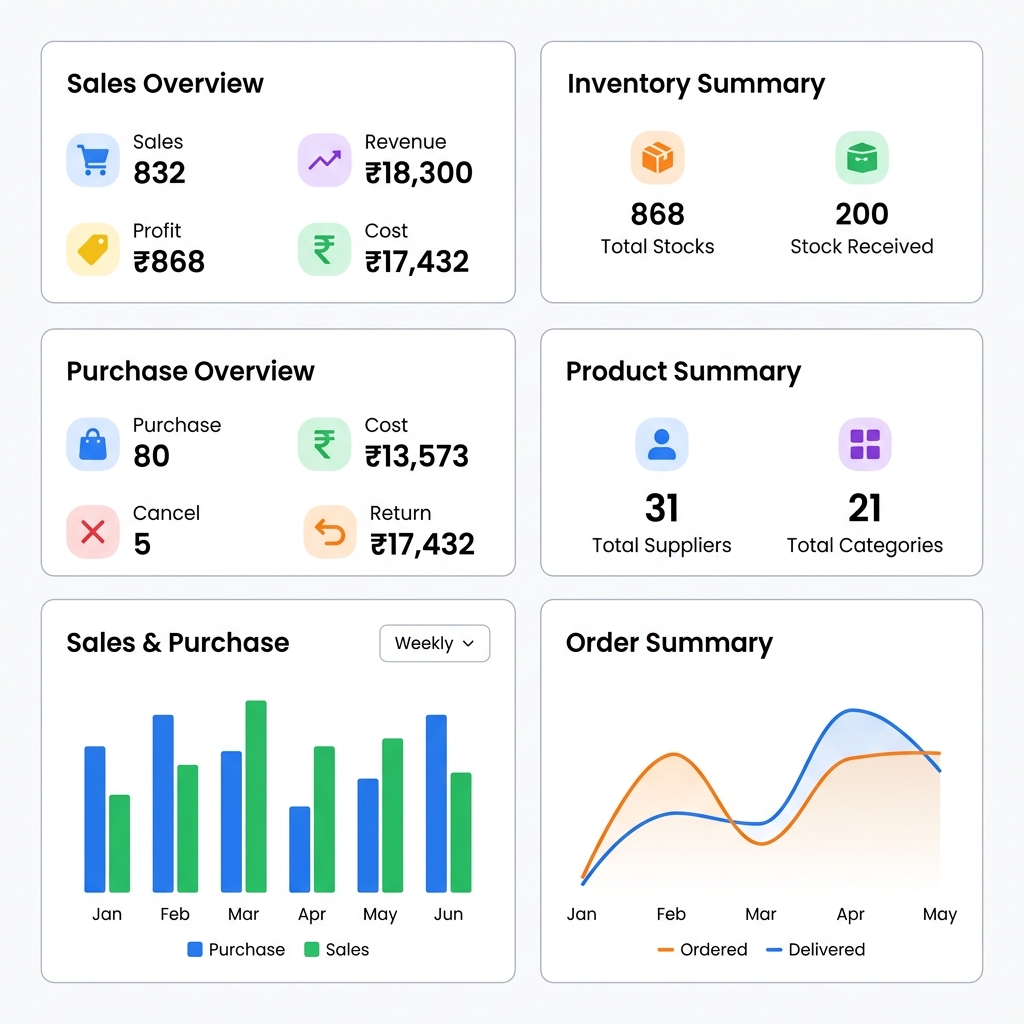Click the blue Delivered legend marker
Screen dimensions: 1024x1024
(x=774, y=950)
